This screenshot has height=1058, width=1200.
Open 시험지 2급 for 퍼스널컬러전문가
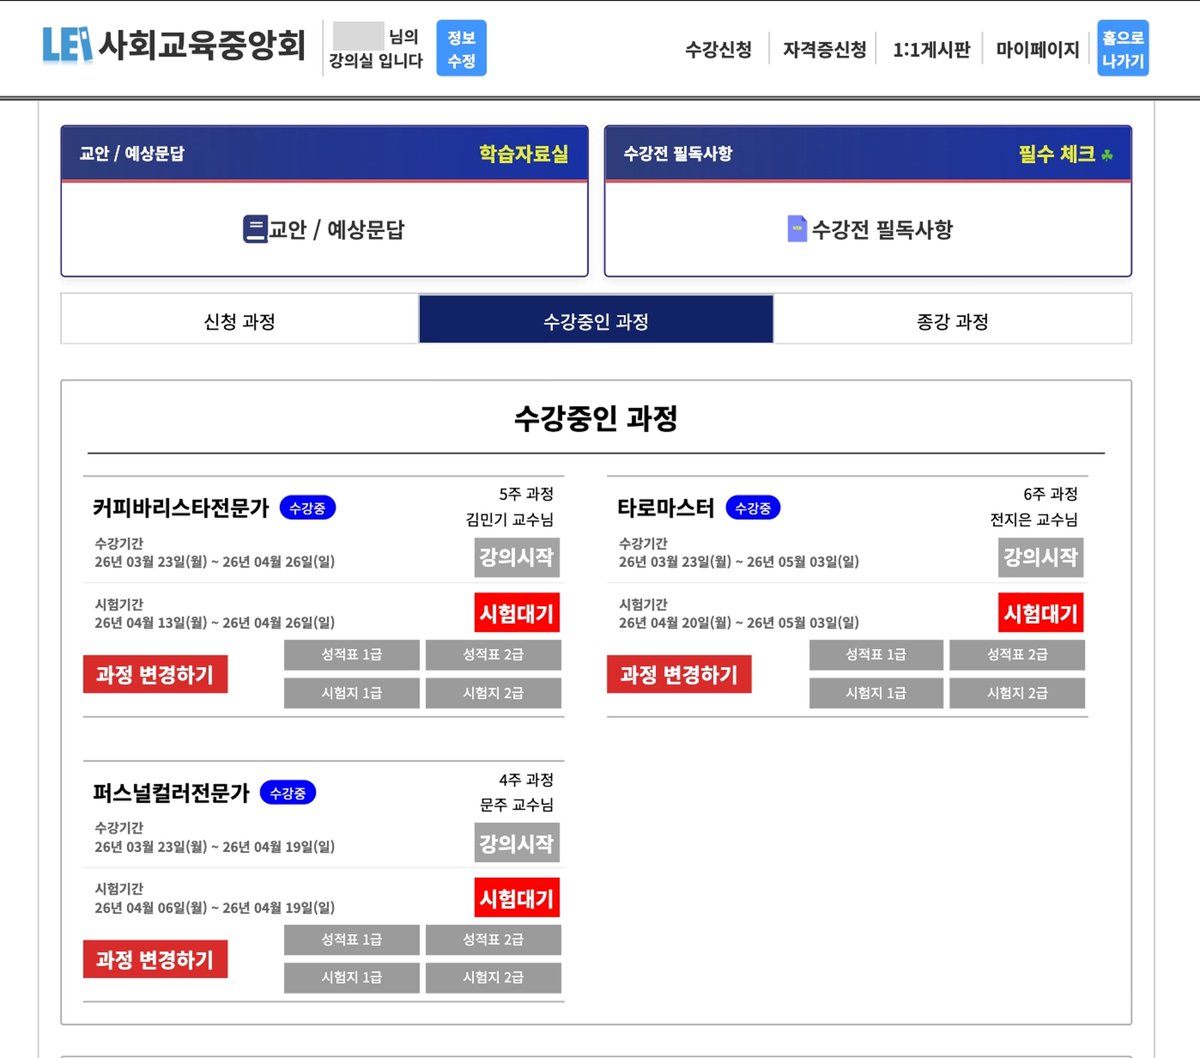493,978
